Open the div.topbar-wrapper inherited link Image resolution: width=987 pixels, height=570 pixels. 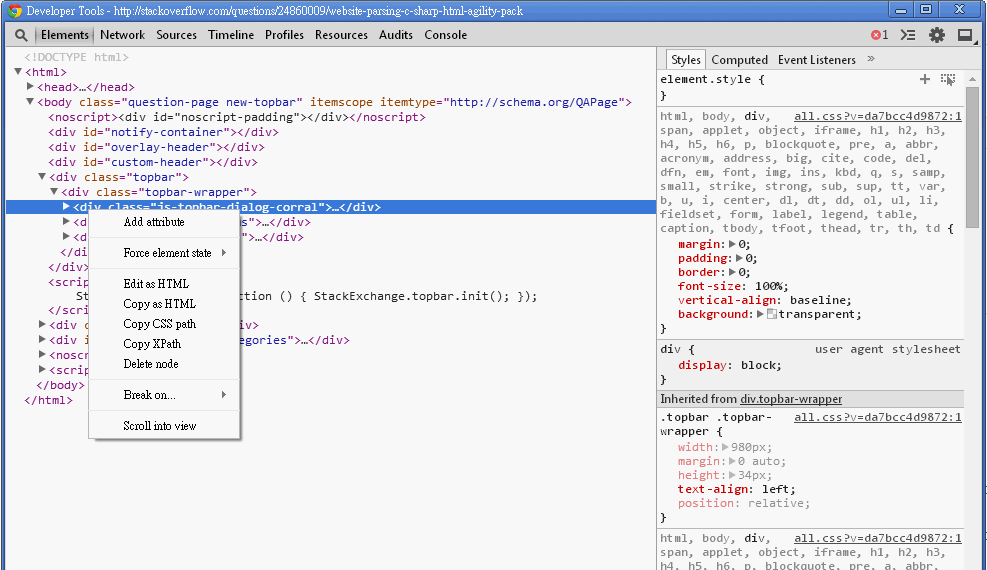point(791,399)
